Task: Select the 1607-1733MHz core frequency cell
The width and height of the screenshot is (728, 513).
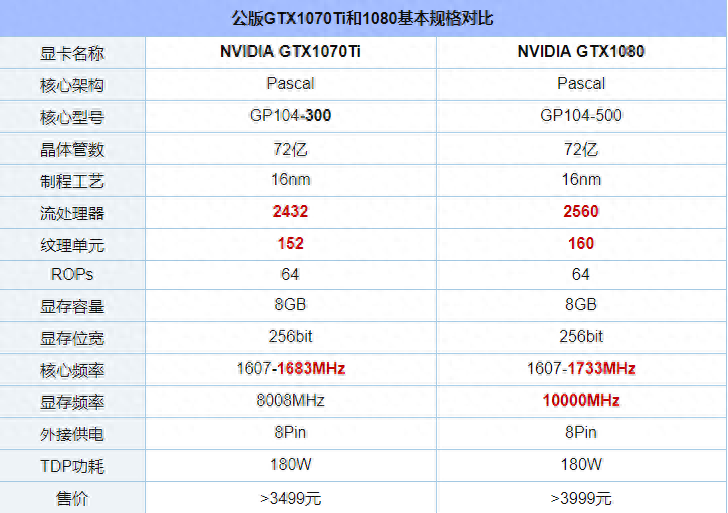Action: (x=581, y=369)
